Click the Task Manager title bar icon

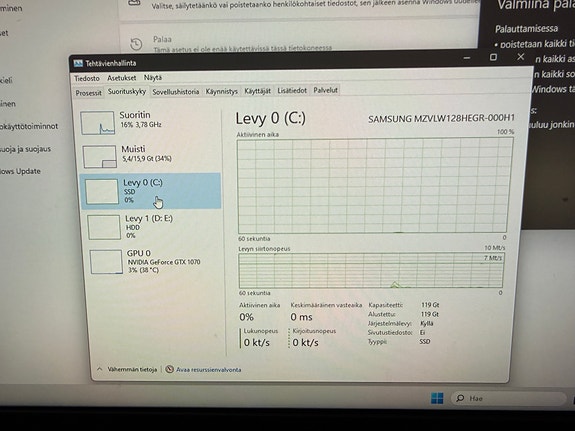78,63
